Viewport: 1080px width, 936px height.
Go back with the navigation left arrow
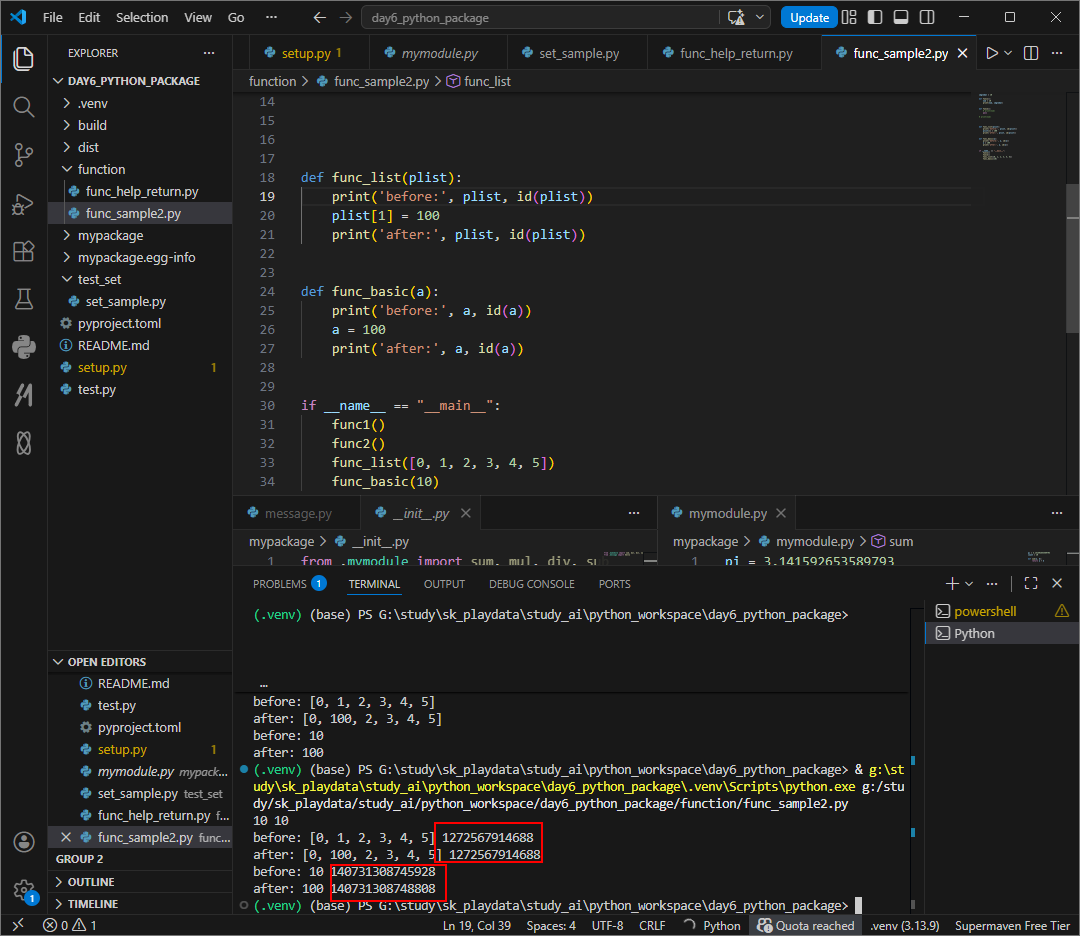(320, 17)
